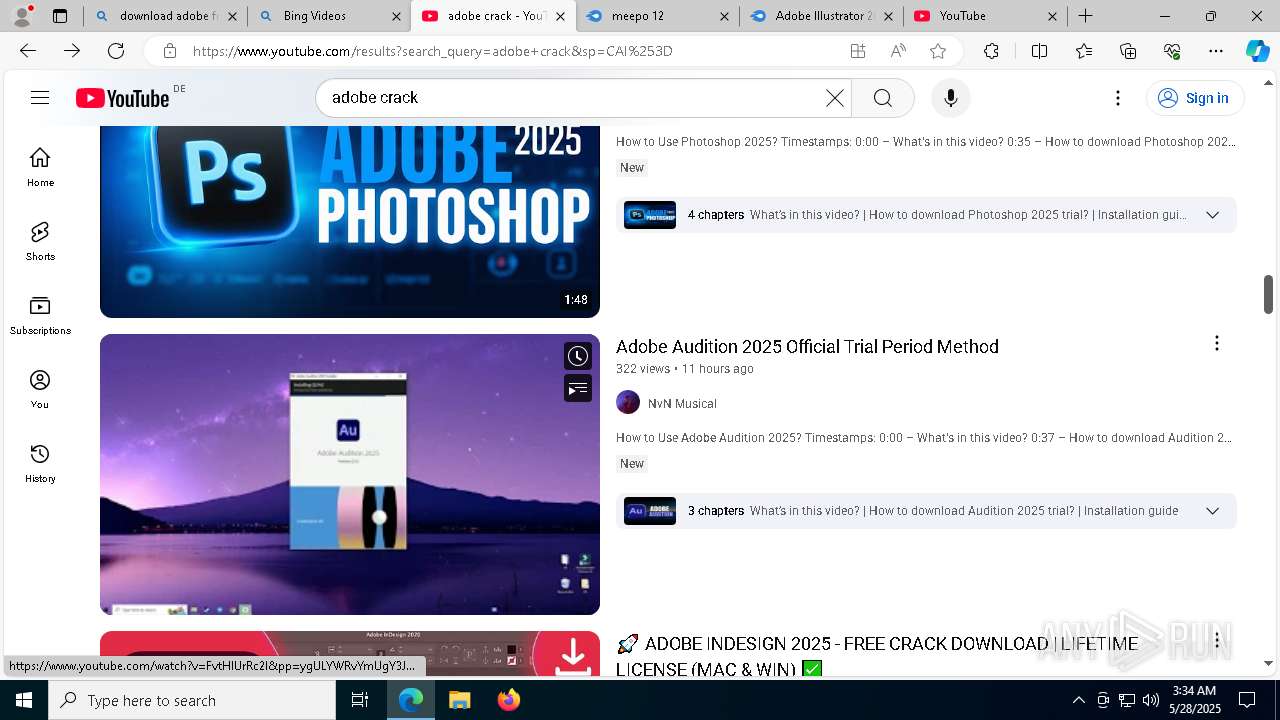Go back in the browser

click(x=28, y=51)
